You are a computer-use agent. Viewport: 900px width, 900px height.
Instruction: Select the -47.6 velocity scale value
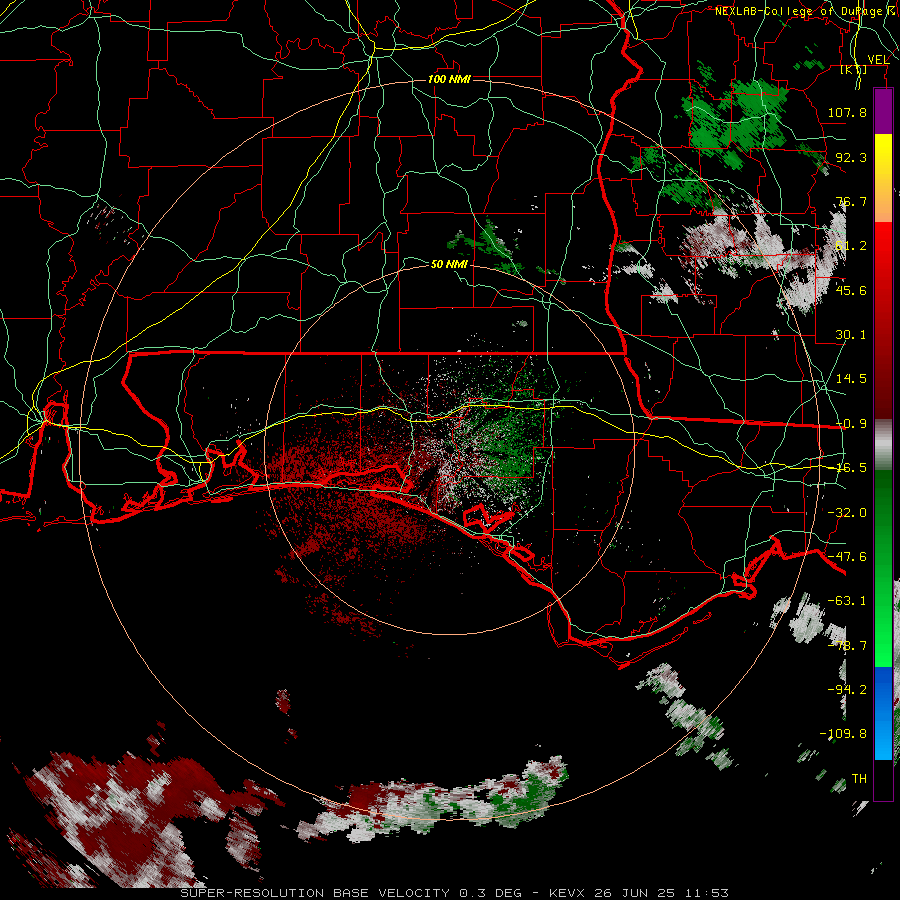pos(847,557)
